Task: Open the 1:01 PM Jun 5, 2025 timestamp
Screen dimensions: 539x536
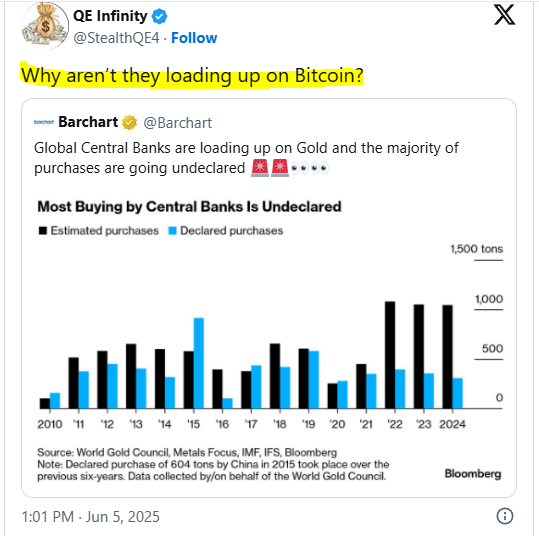Action: click(x=91, y=516)
